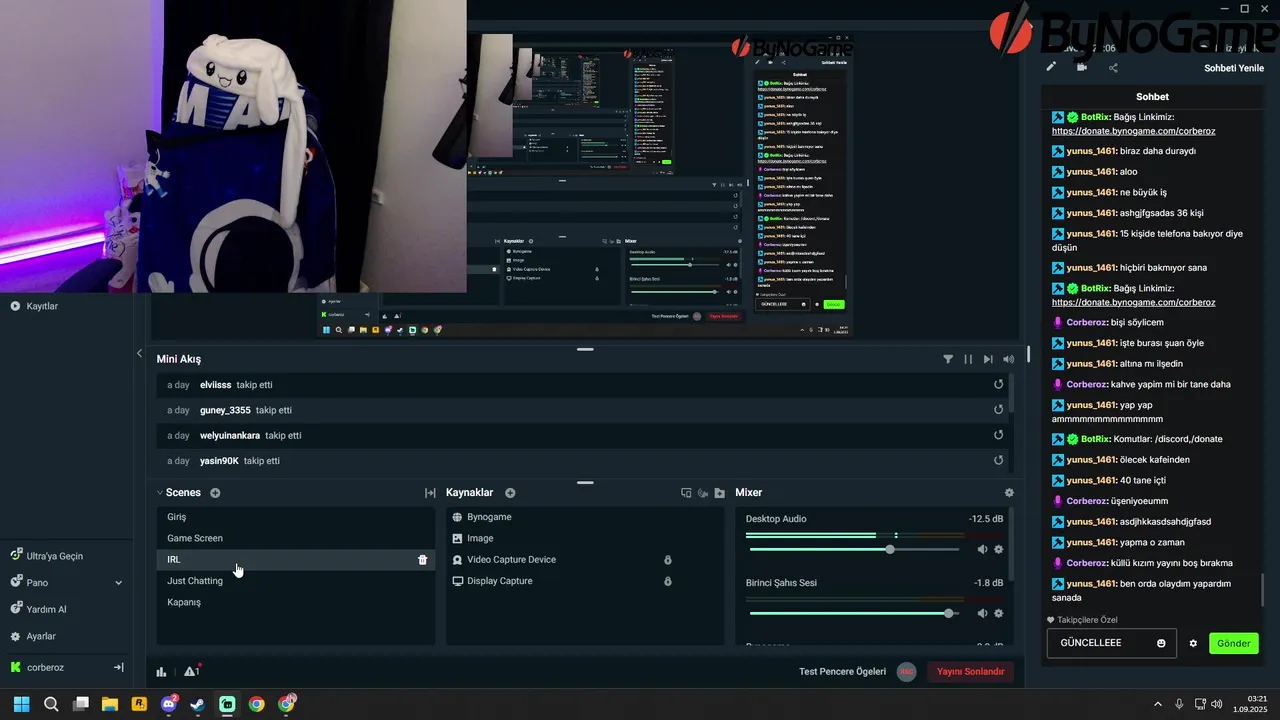Delete the IRL scene with trash icon
This screenshot has width=1280, height=720.
point(422,560)
